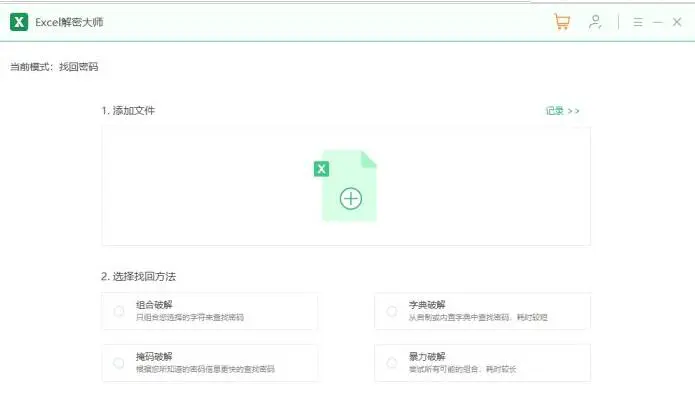Click the Excel解密大师 app logo

(x=19, y=22)
